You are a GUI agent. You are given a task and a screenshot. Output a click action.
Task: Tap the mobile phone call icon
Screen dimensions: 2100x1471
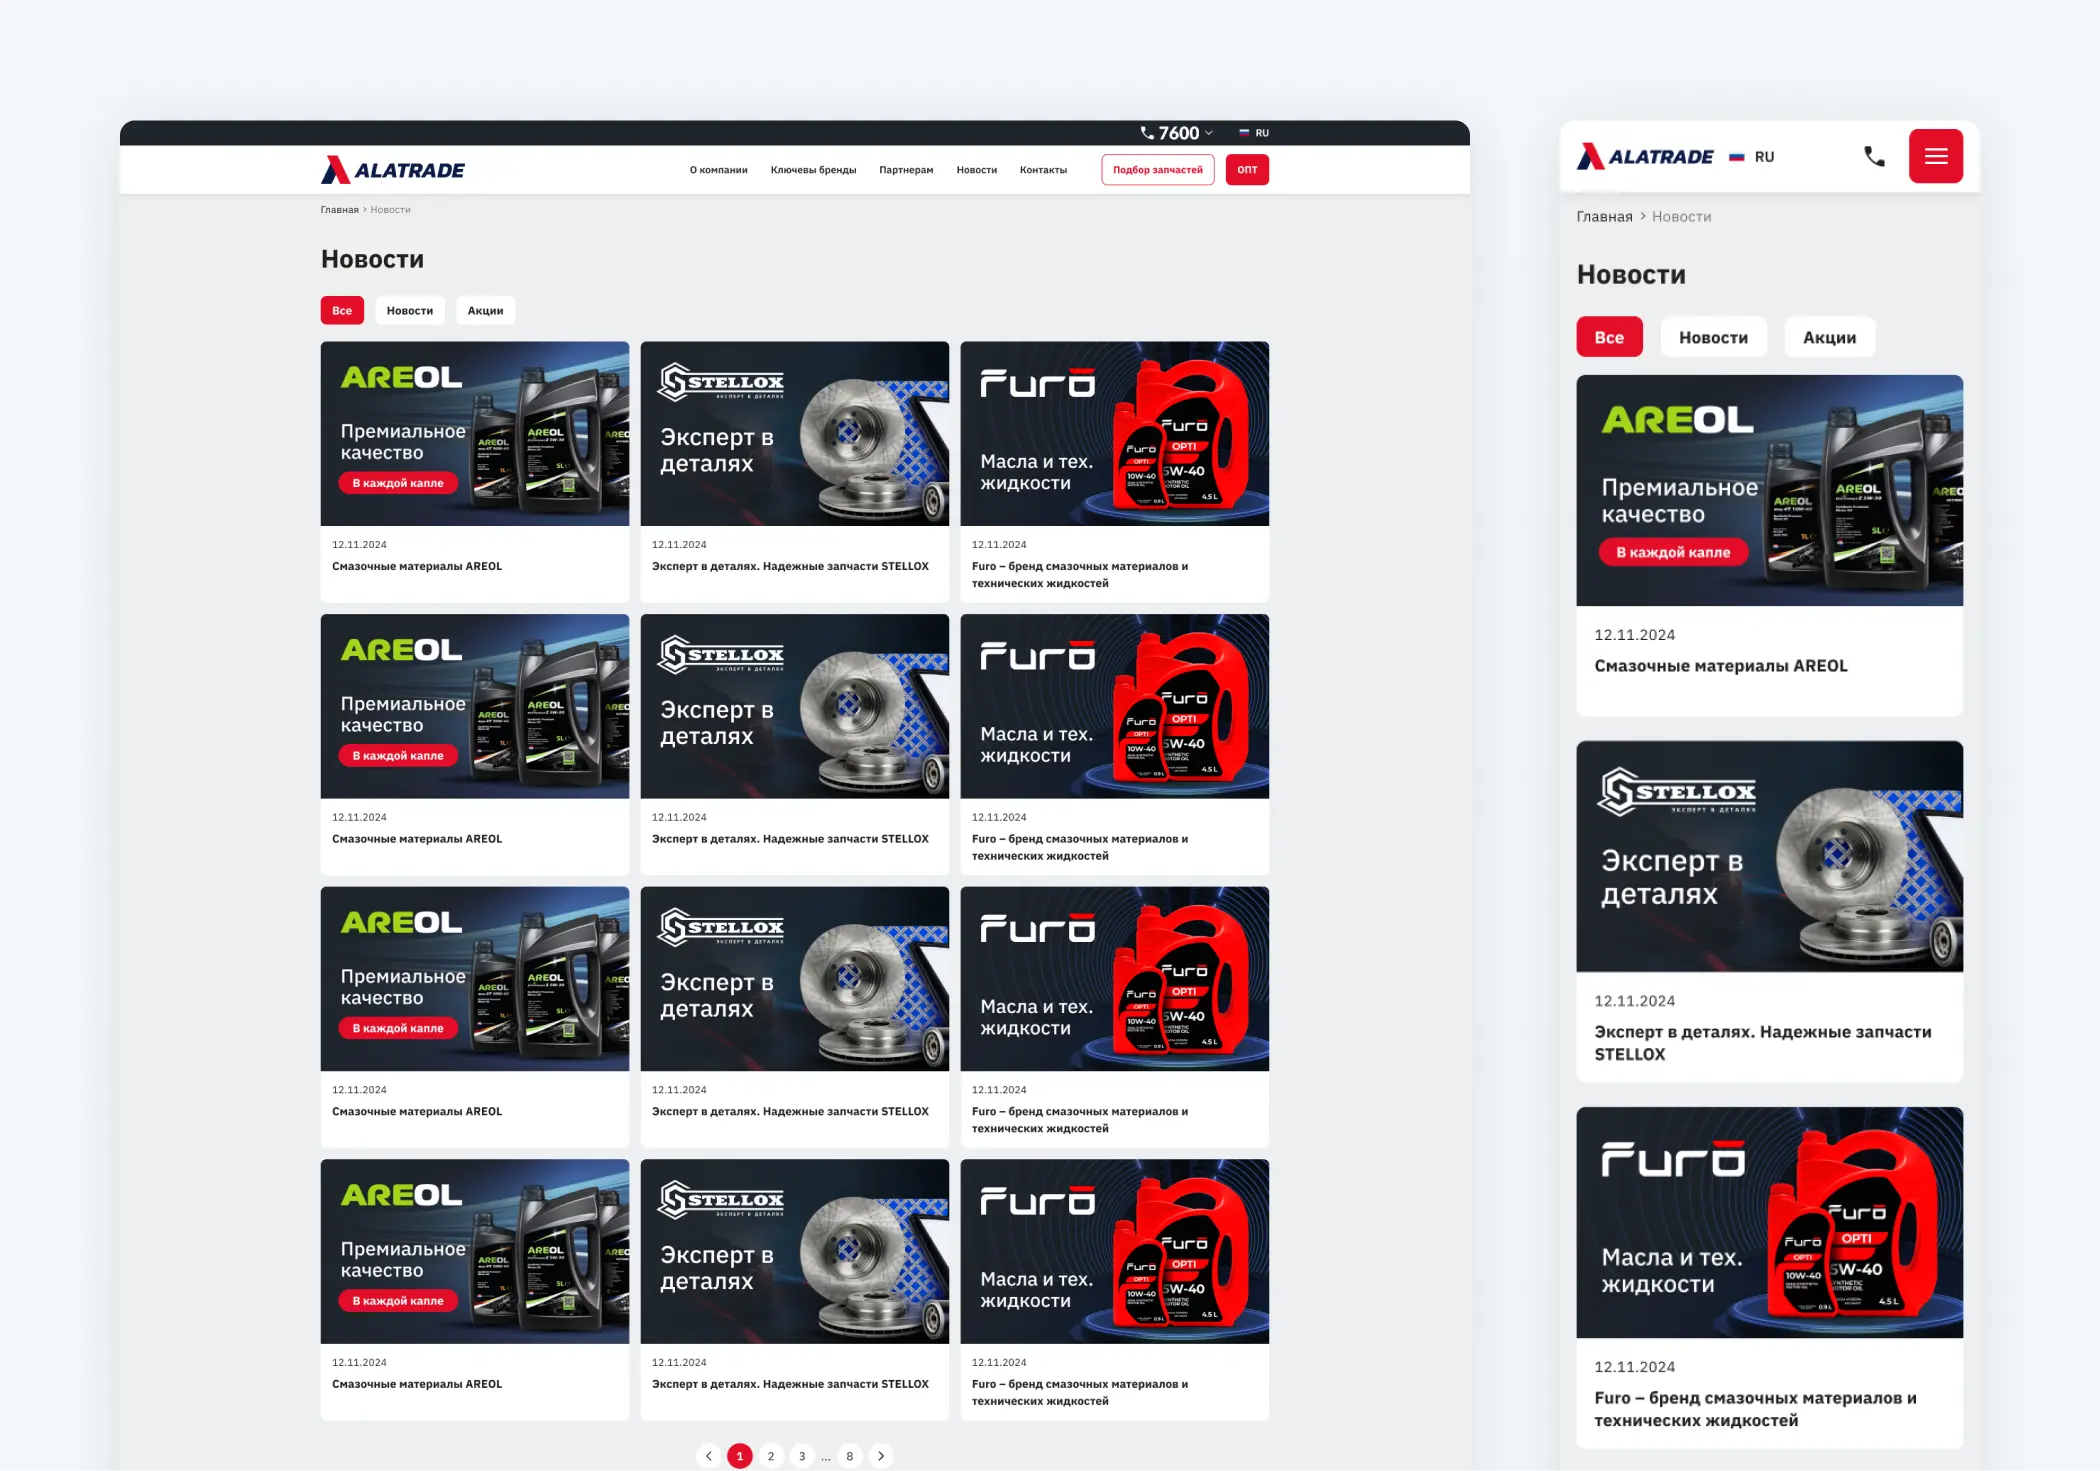click(1874, 156)
